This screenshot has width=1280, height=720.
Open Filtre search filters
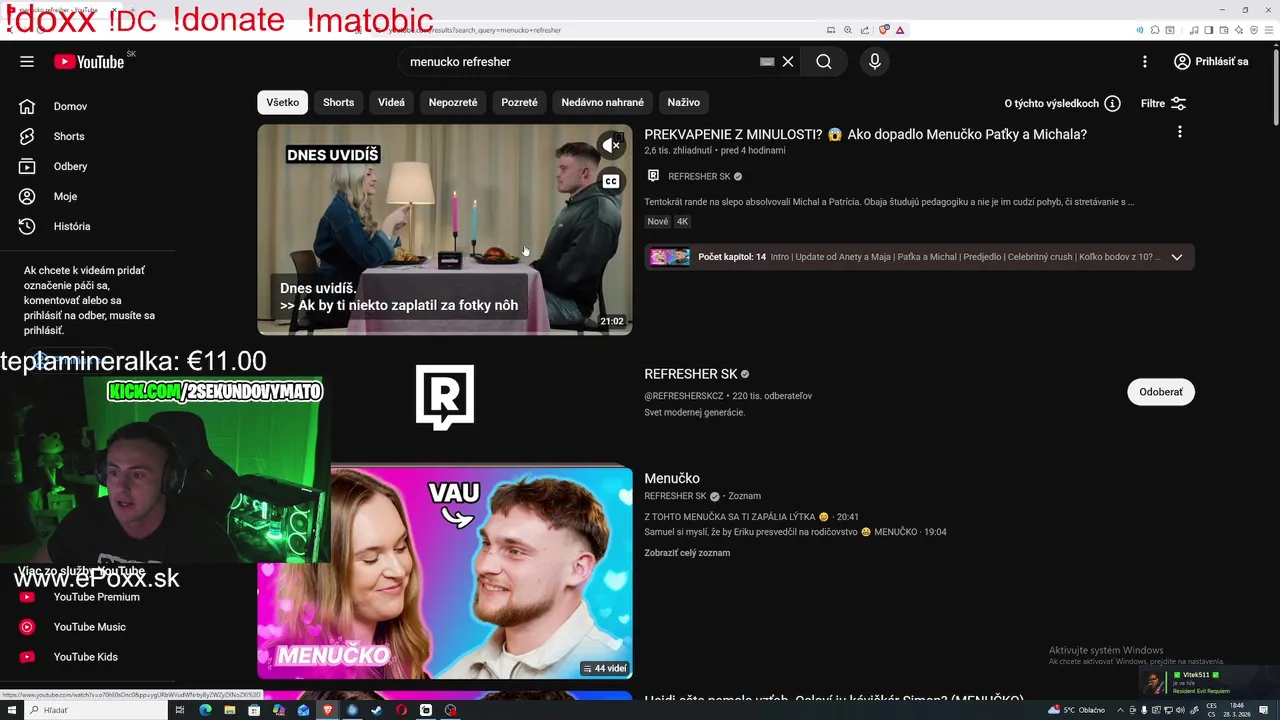[x=1163, y=103]
